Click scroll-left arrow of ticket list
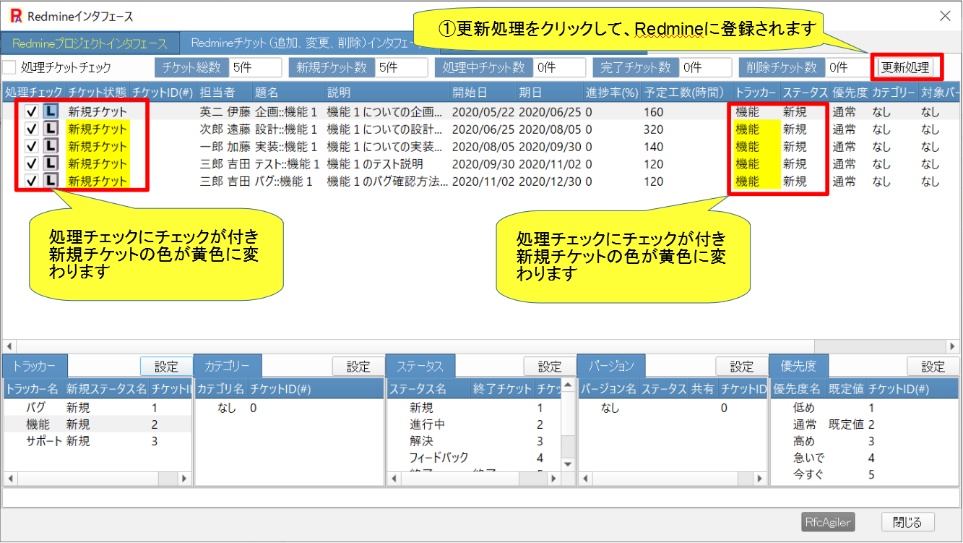The width and height of the screenshot is (963, 543). pos(9,346)
